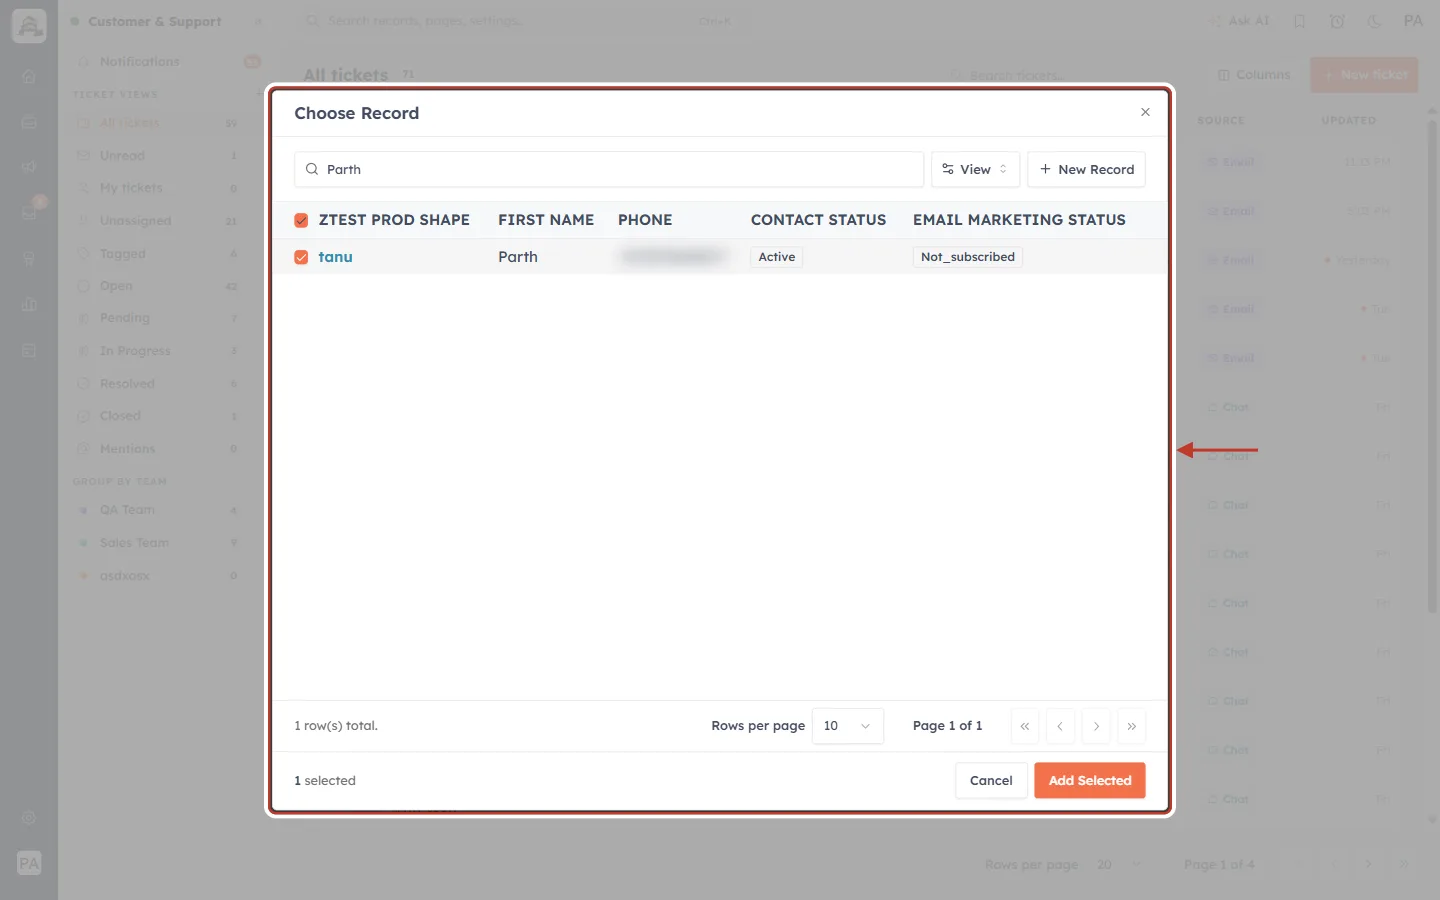Viewport: 1440px width, 900px height.
Task: Open the dialog's rows per page dropdown showing 10
Action: click(x=848, y=726)
